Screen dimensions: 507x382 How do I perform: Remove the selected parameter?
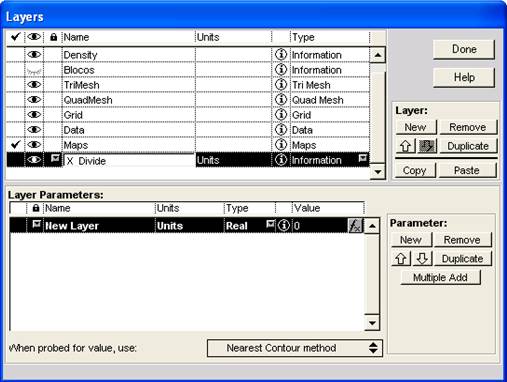tap(462, 240)
